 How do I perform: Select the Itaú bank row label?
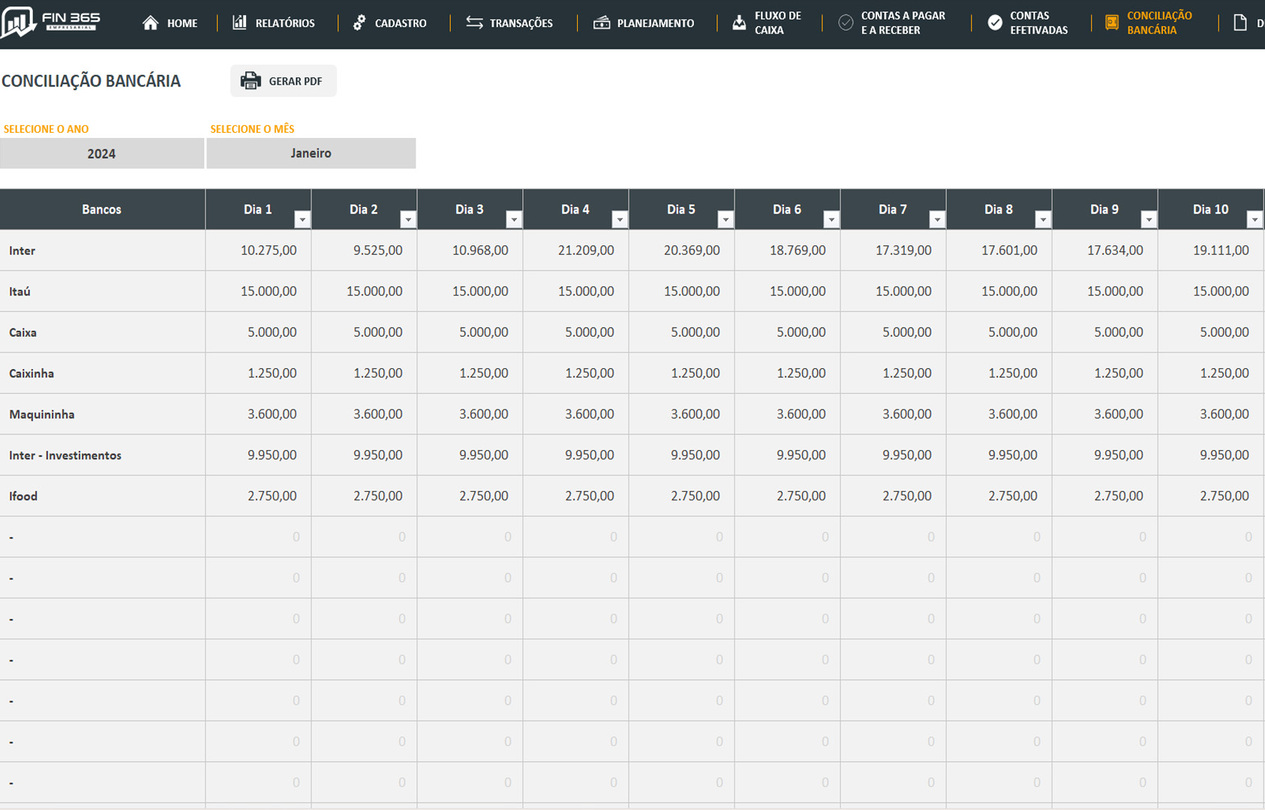pos(20,292)
